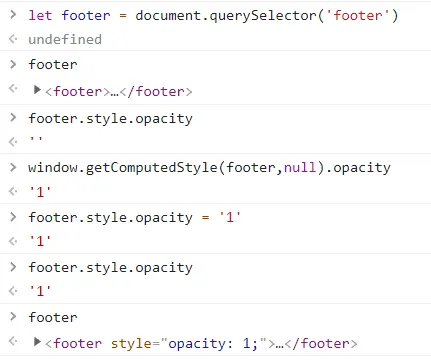Click the footer.style.opacity = '1' command line
The width and height of the screenshot is (431, 362).
[135, 218]
